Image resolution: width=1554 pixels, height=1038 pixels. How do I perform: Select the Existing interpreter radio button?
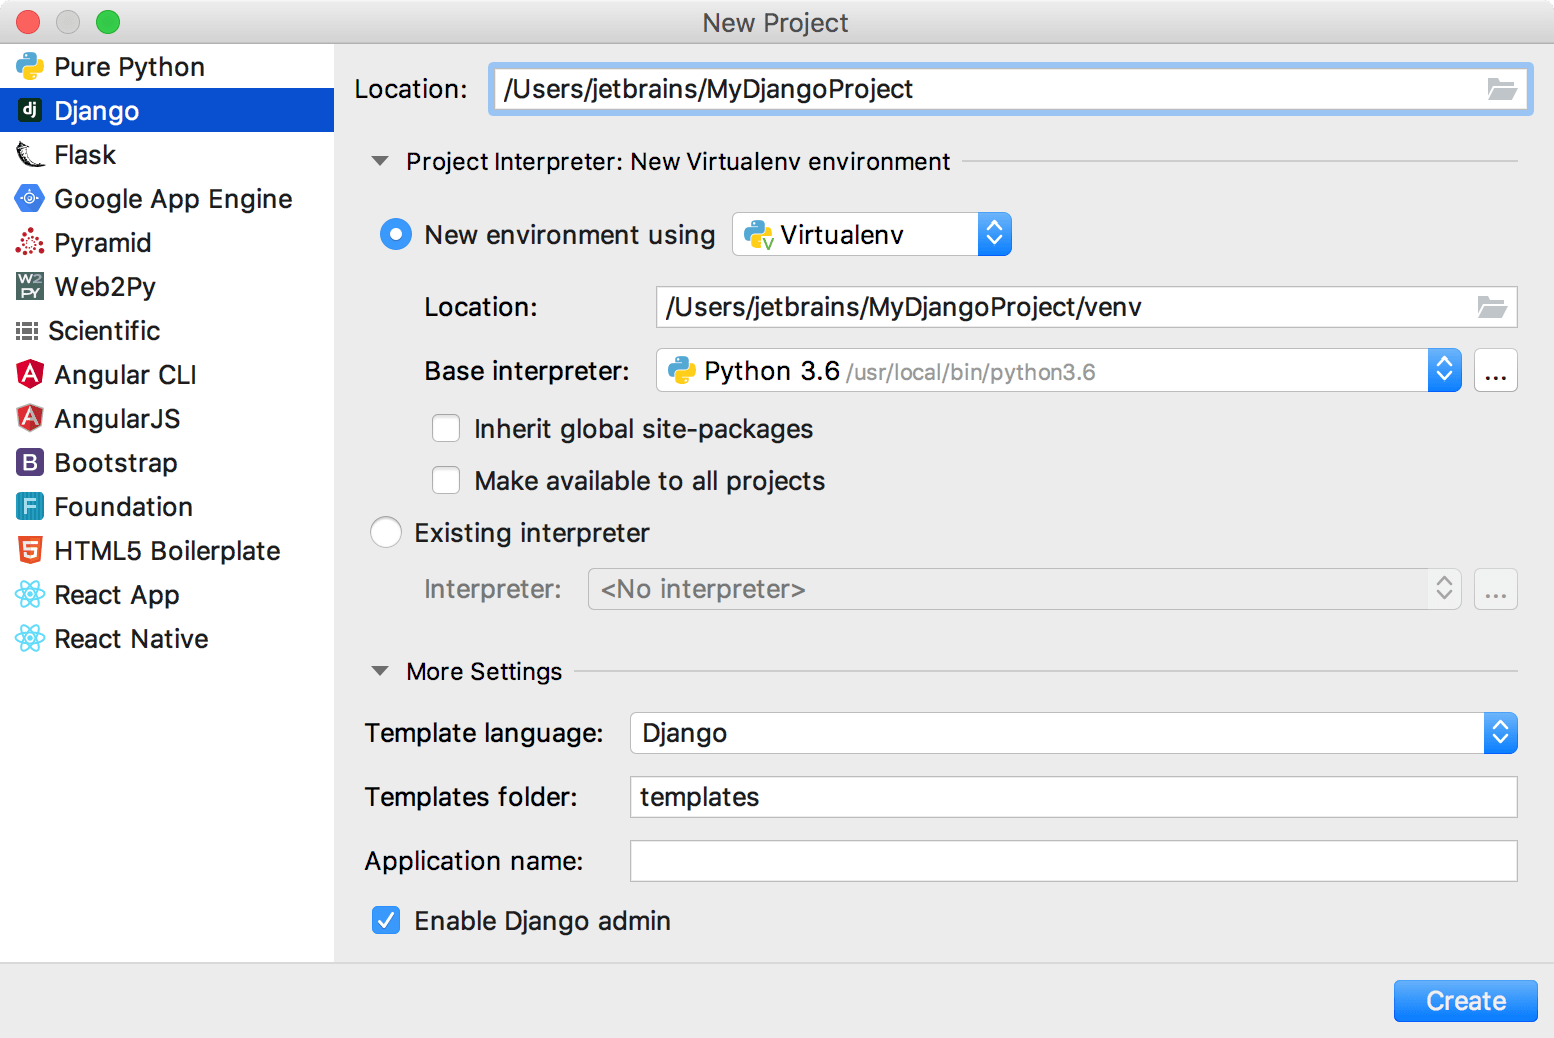tap(385, 532)
